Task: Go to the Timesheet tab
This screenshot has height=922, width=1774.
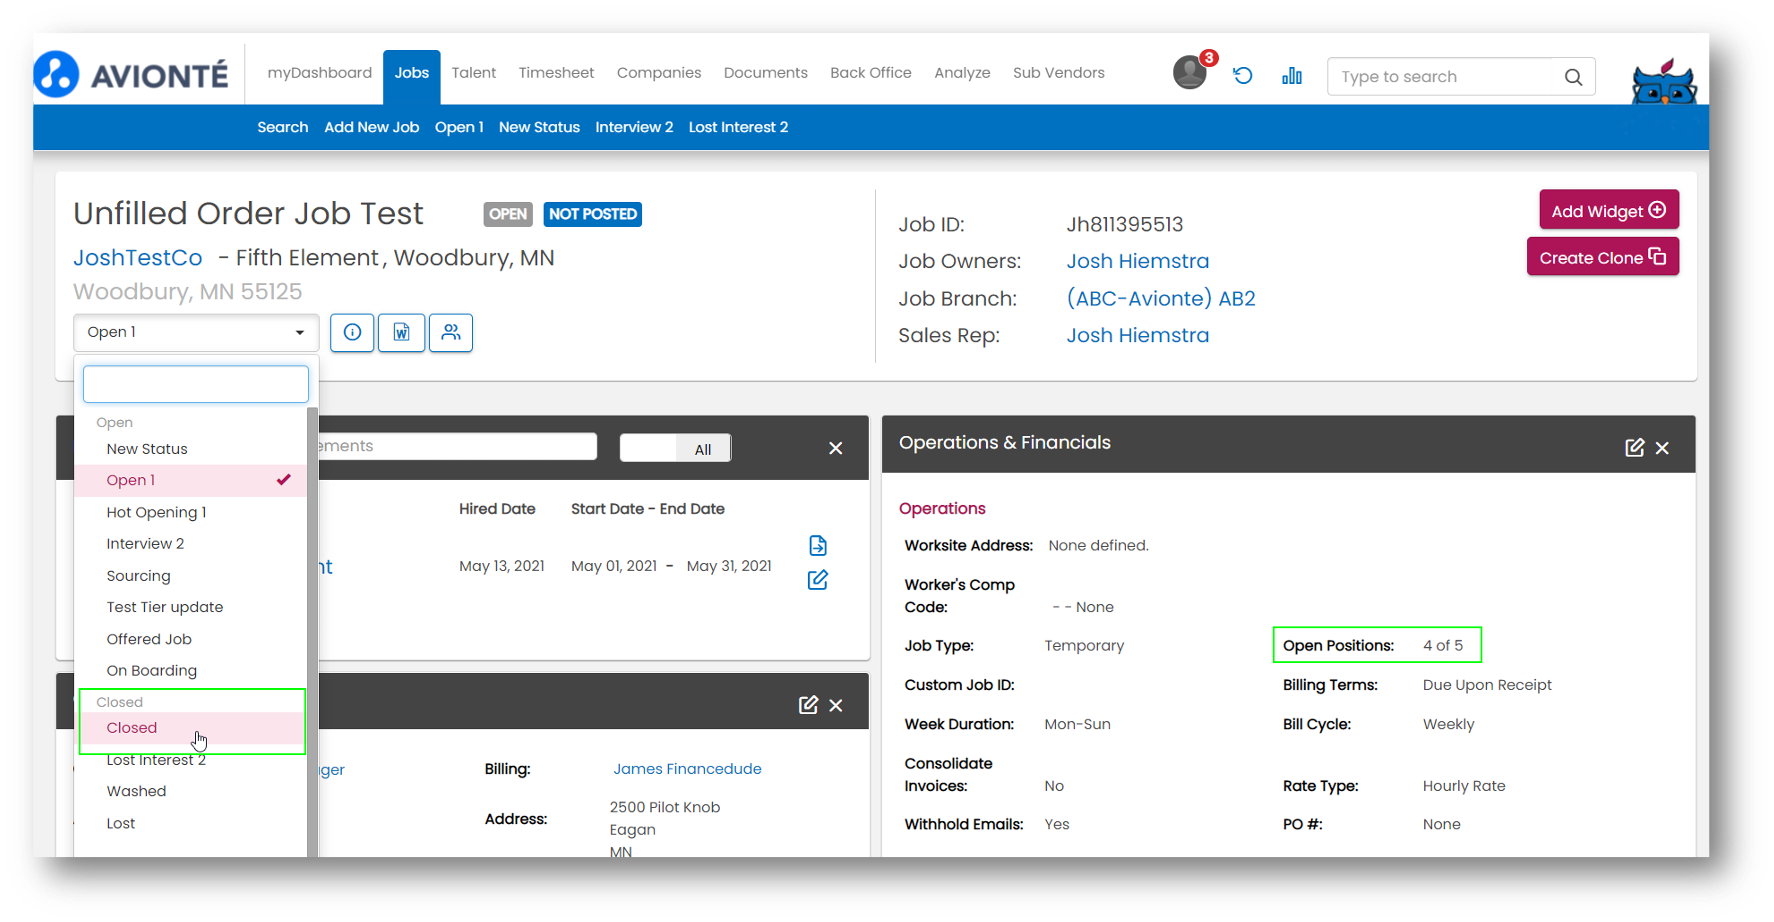Action: pyautogui.click(x=556, y=73)
